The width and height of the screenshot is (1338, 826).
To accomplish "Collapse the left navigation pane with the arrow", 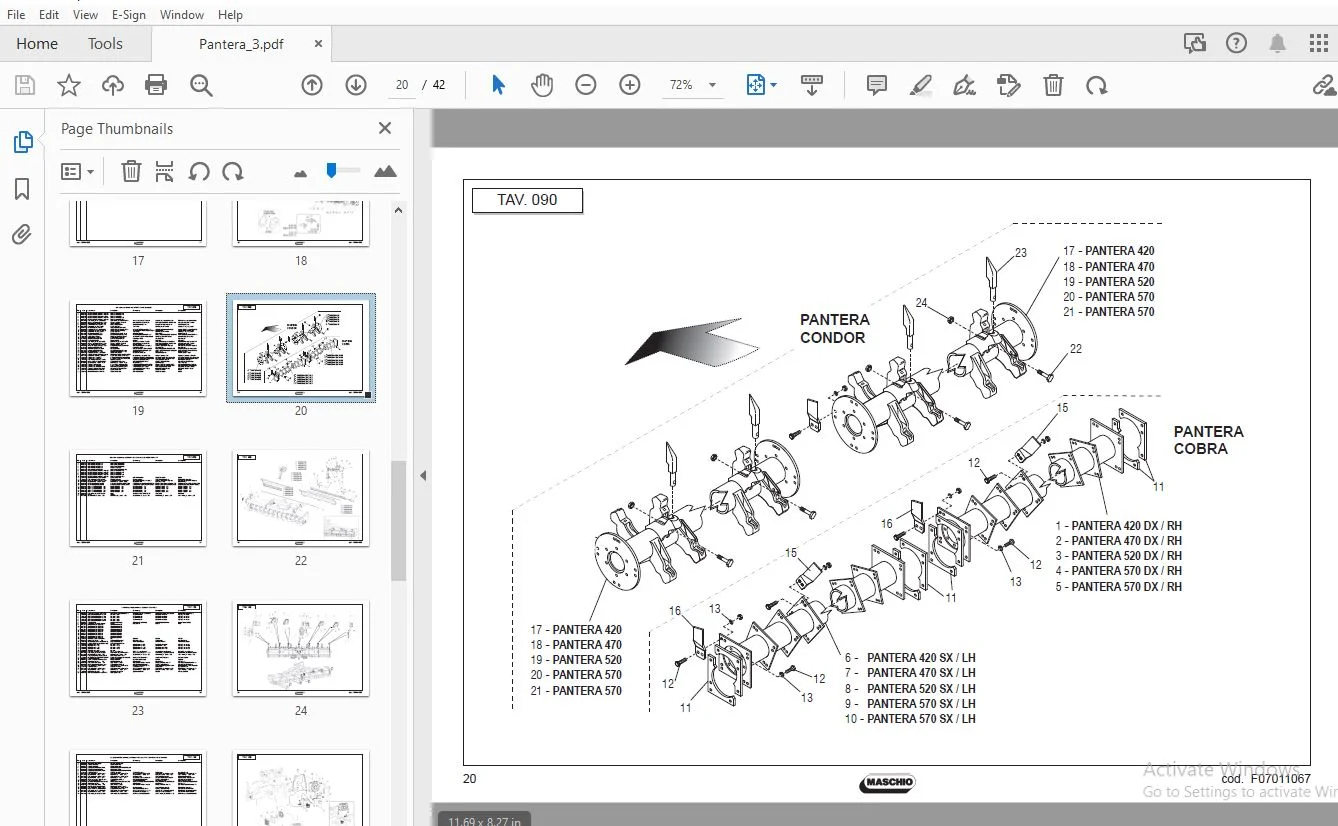I will [422, 476].
